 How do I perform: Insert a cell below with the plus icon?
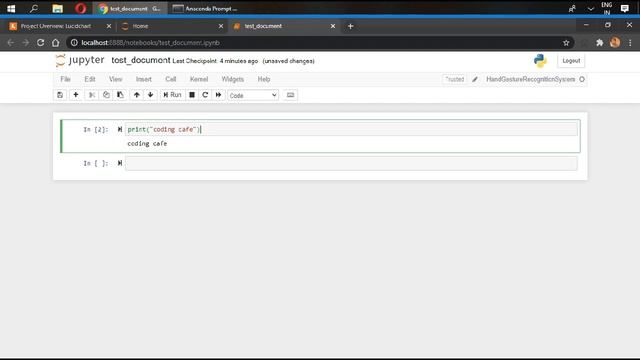[x=76, y=95]
